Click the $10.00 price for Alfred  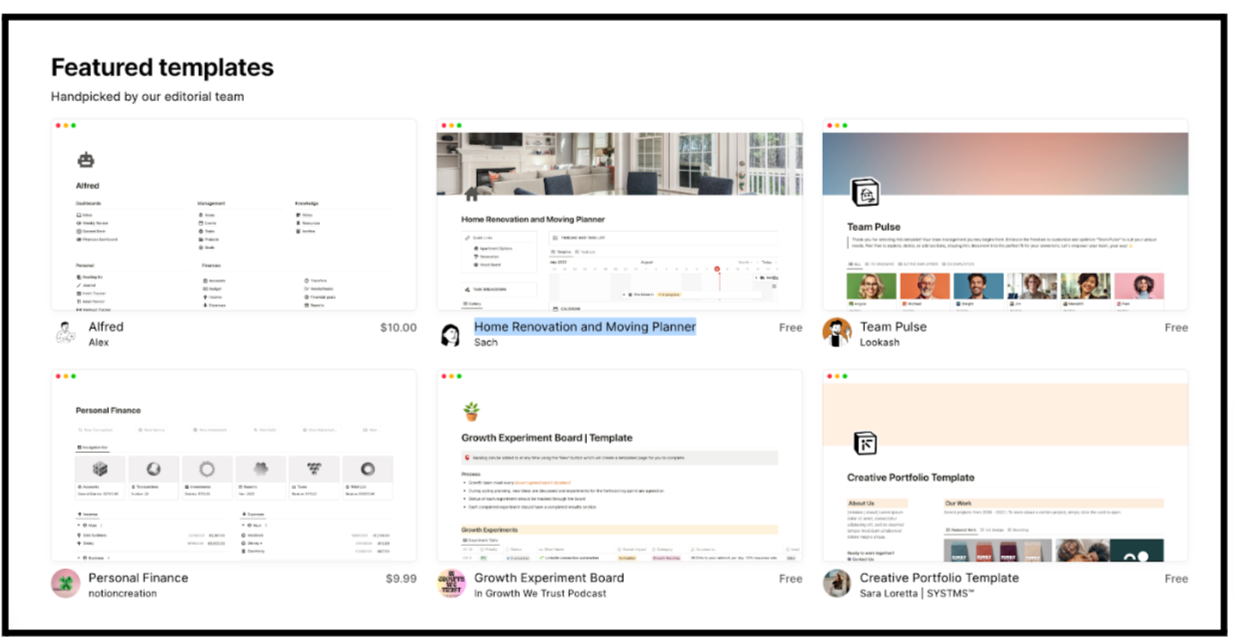(398, 327)
